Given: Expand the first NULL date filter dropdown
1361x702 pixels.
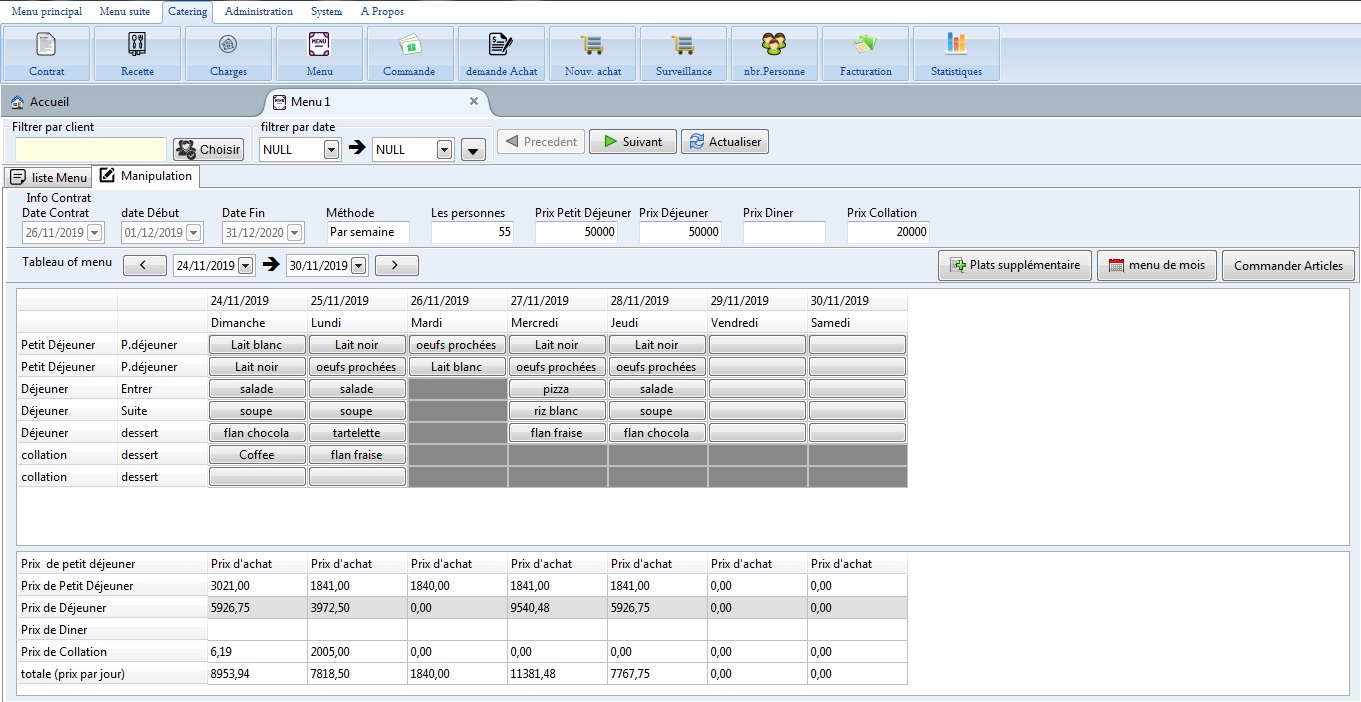Looking at the screenshot, I should pos(331,149).
